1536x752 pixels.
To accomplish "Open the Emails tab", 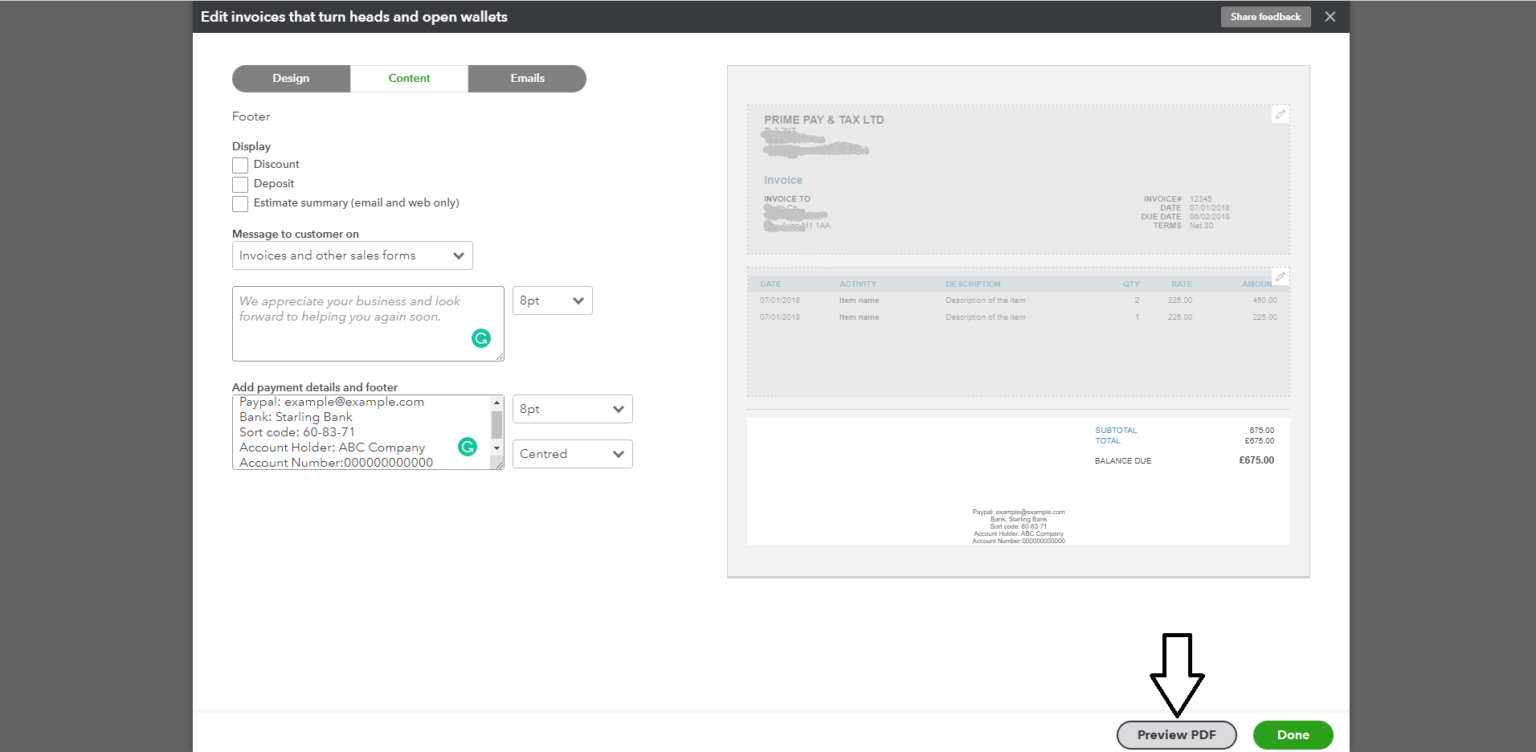I will click(x=527, y=78).
